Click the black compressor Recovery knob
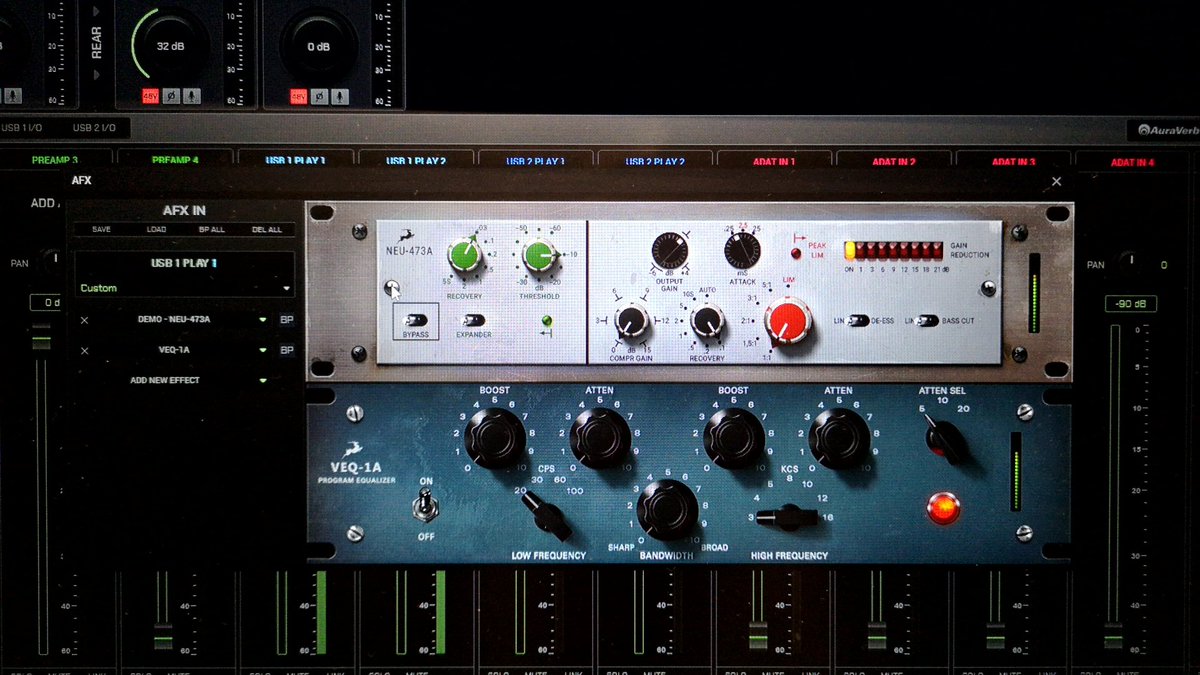This screenshot has height=675, width=1200. click(707, 321)
